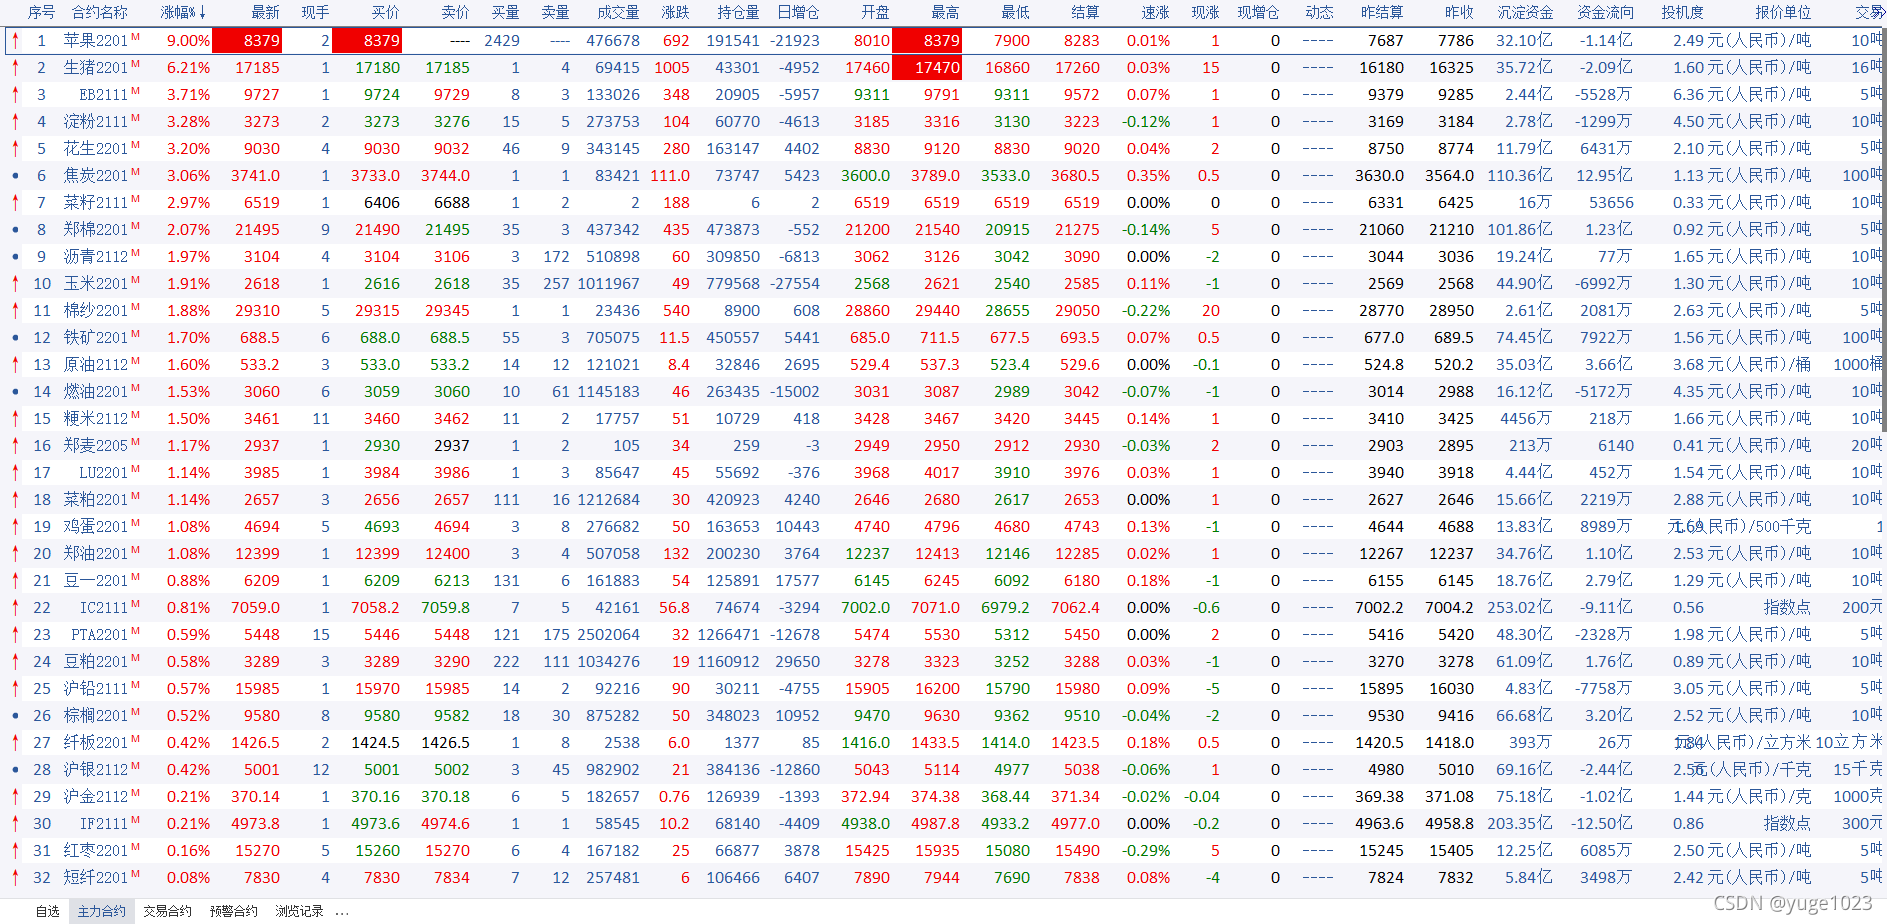The image size is (1887, 924).
Task: Click the blue dot marker beside 燃油2201
Action: click(x=15, y=392)
